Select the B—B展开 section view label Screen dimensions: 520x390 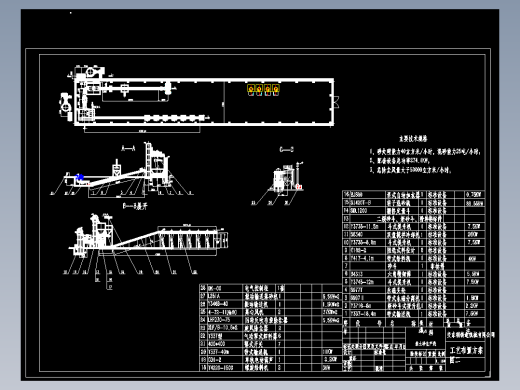pos(135,206)
